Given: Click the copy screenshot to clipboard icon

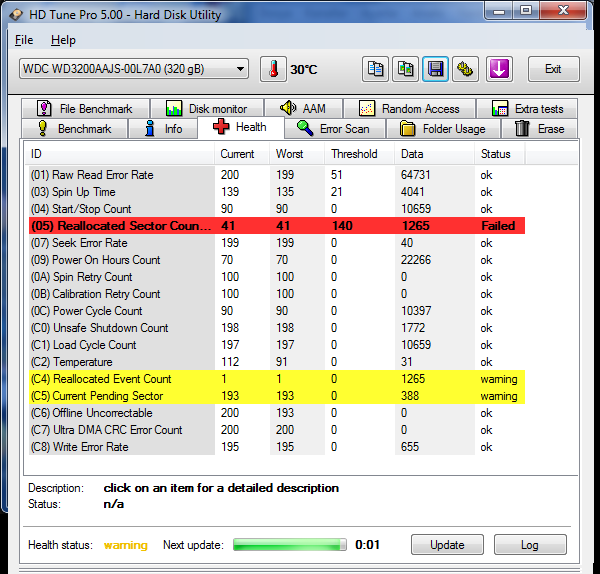Looking at the screenshot, I should pos(406,69).
